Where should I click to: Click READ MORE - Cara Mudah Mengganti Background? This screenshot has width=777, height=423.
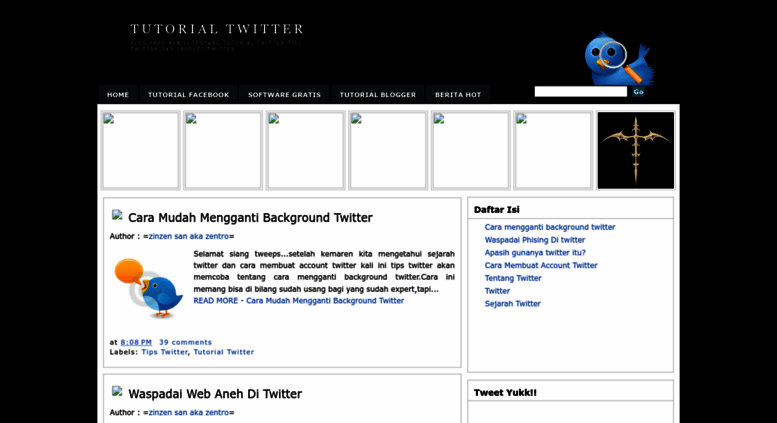coord(299,301)
